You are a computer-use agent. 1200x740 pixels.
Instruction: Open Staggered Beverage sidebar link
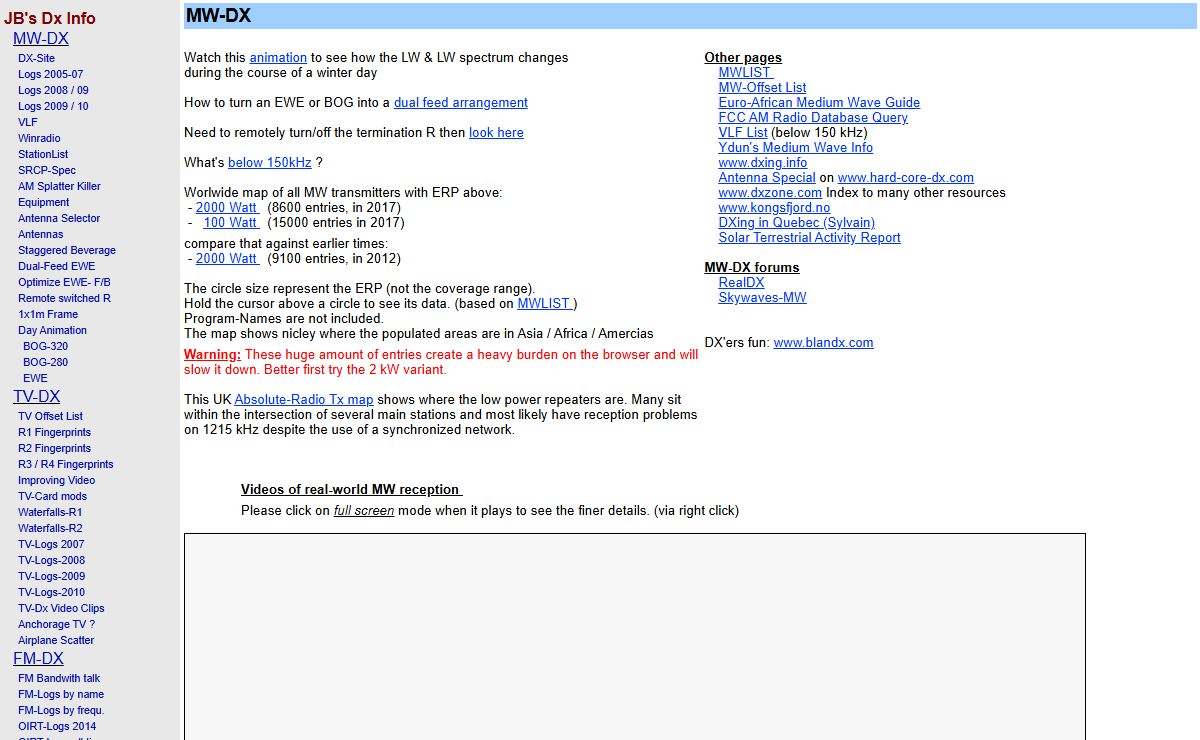67,250
